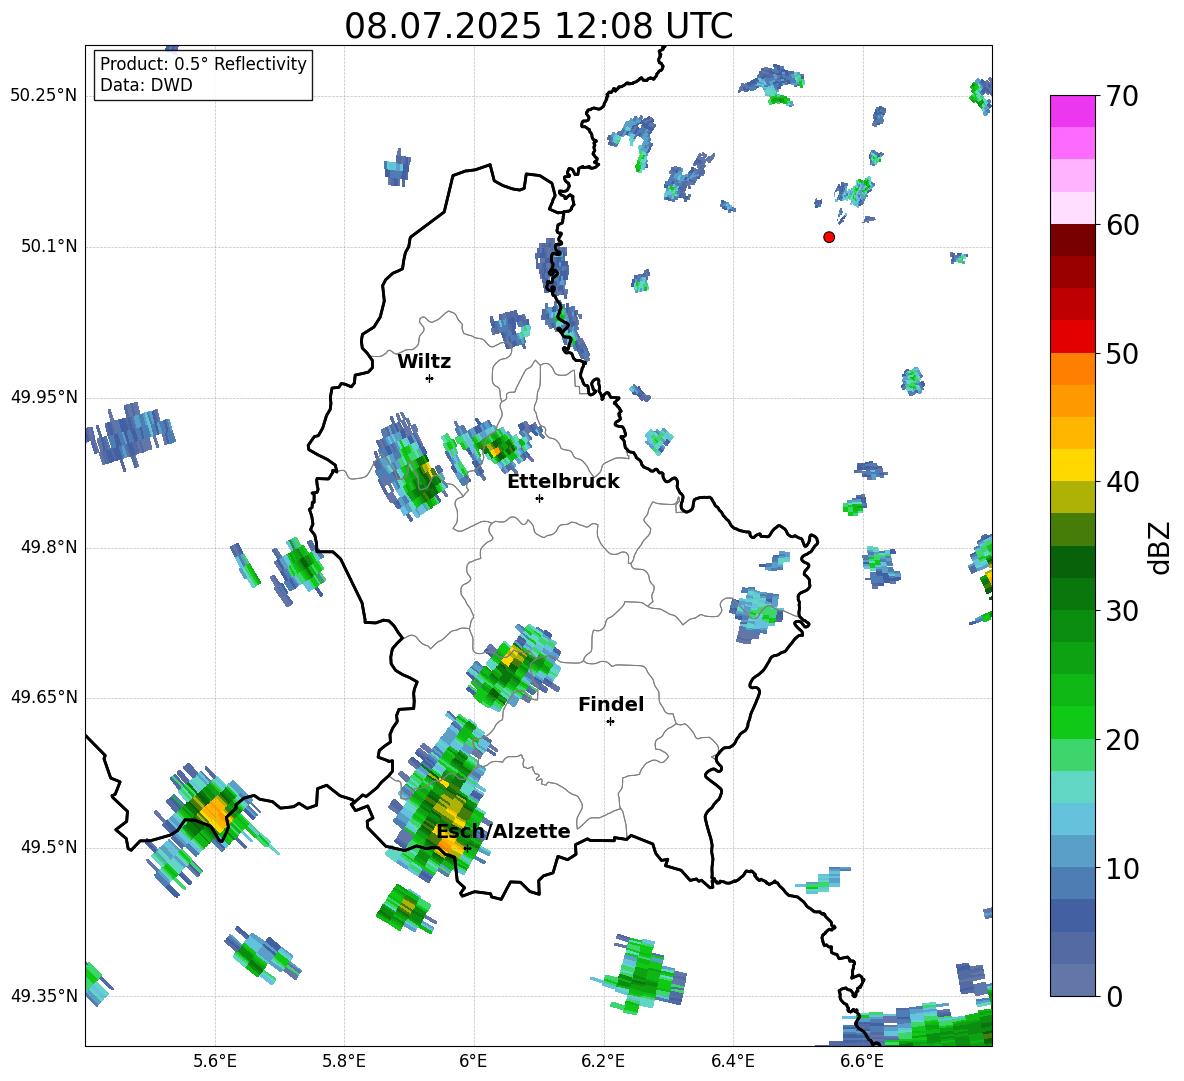The image size is (1184, 1081).
Task: Click the Product: 0.5° Reflectivity text
Action: [203, 64]
